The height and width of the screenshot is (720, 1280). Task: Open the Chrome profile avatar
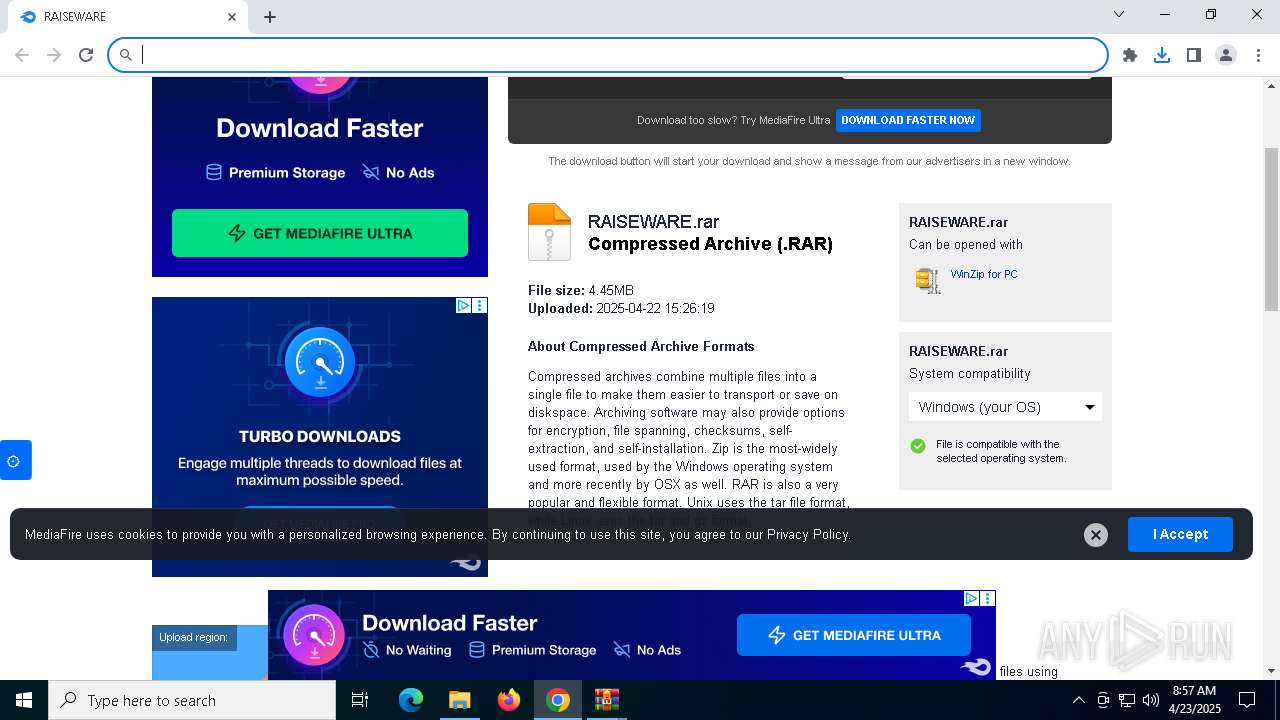pyautogui.click(x=1226, y=55)
